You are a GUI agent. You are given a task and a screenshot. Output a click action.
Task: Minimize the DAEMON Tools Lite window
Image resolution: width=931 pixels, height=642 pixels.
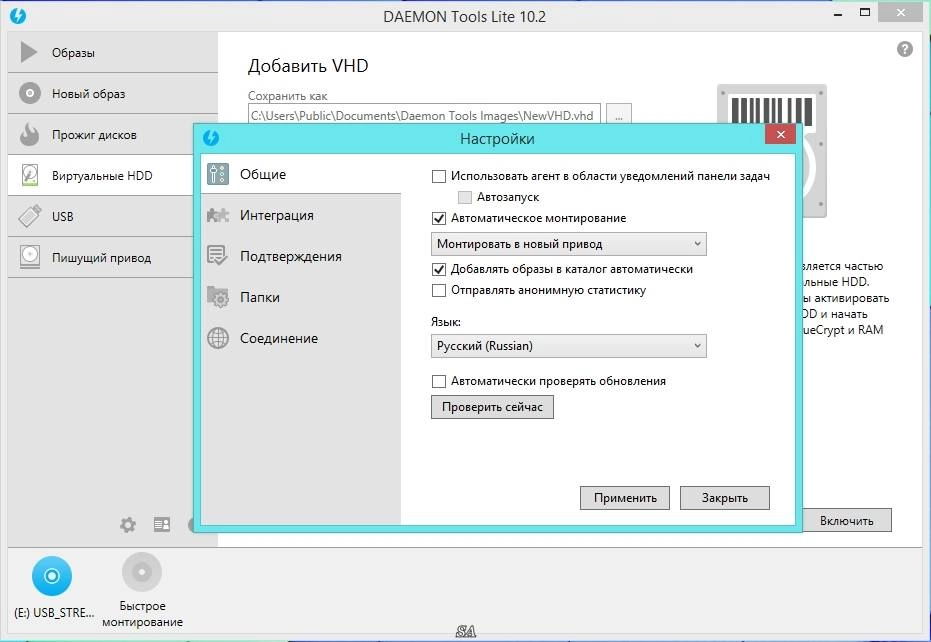point(838,14)
